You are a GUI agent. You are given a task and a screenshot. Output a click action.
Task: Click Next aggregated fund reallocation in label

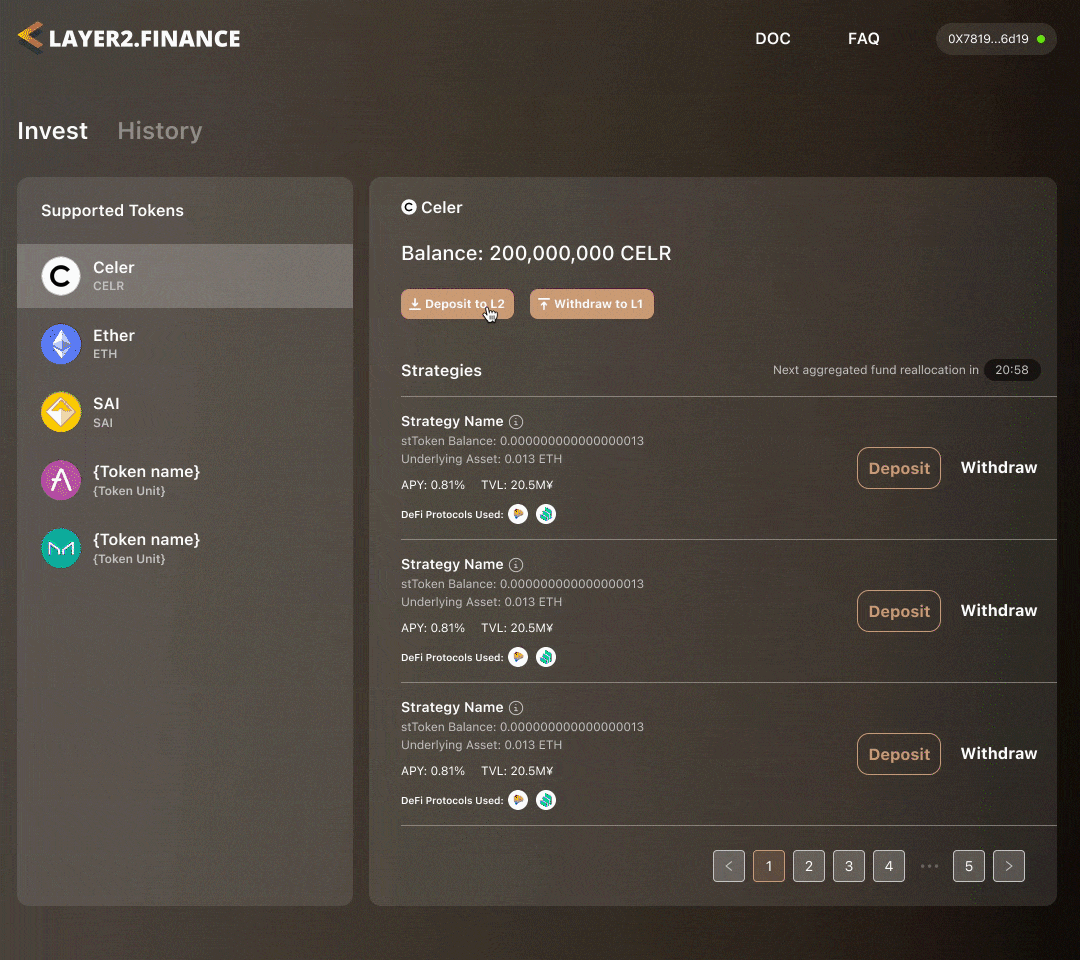click(x=875, y=370)
